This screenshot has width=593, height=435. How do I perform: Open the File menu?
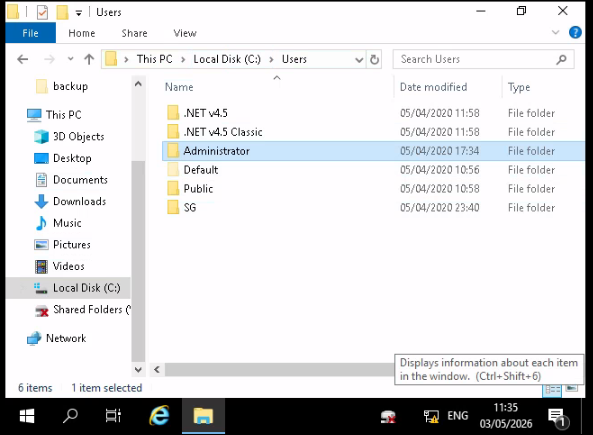click(x=30, y=33)
